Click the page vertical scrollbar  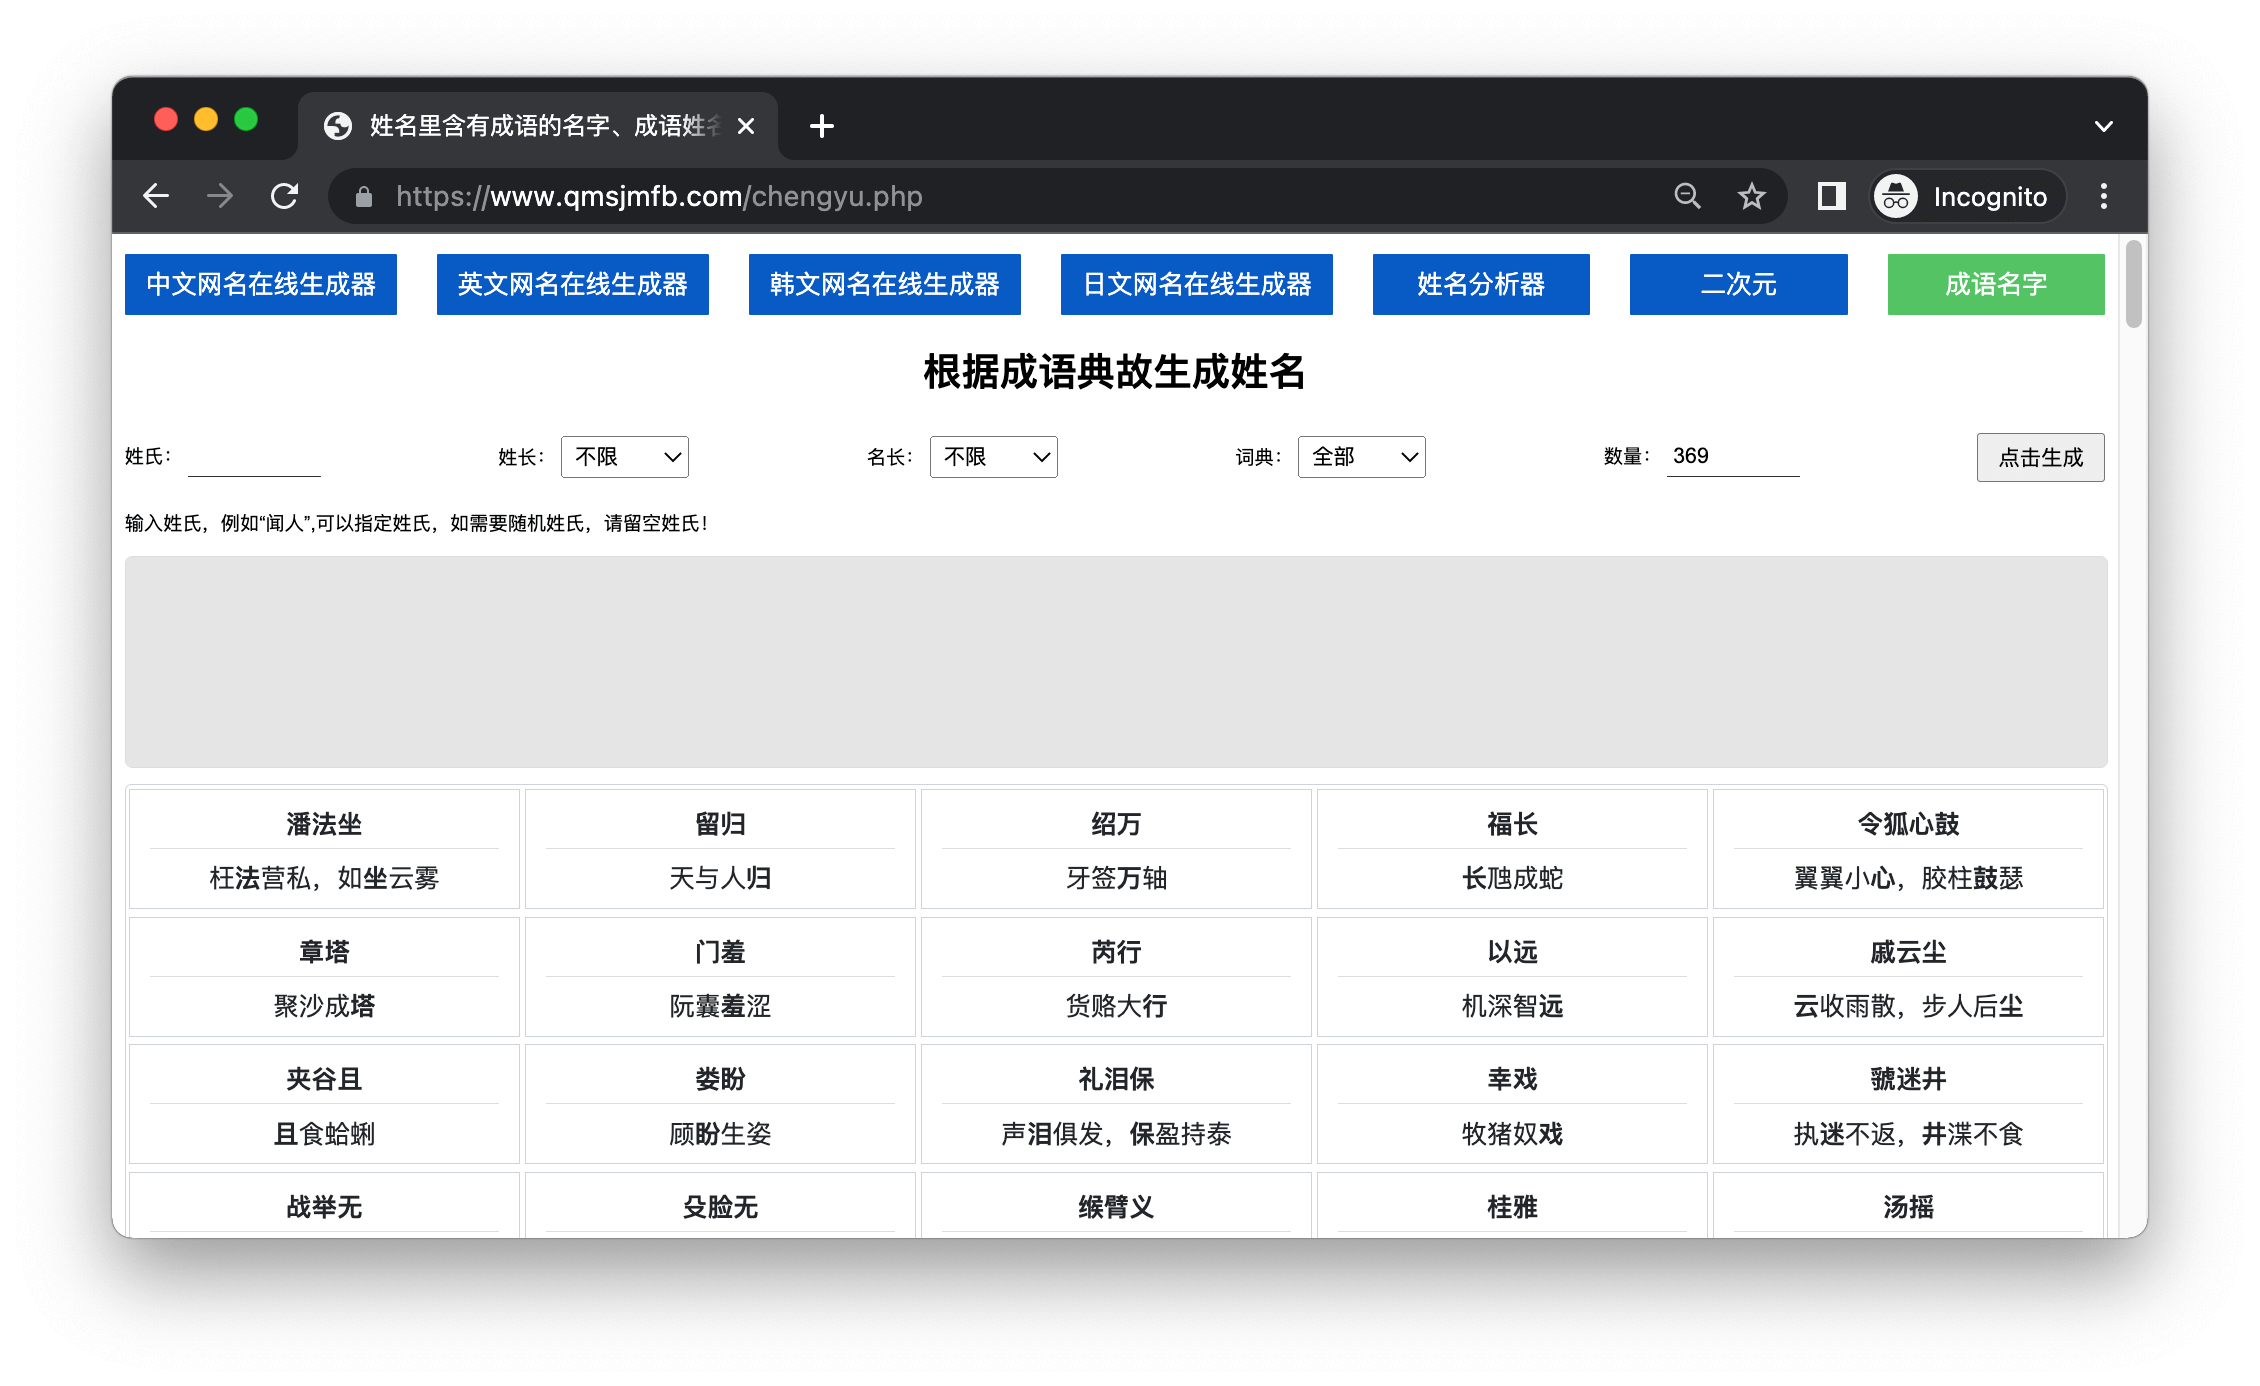pyautogui.click(x=2134, y=285)
